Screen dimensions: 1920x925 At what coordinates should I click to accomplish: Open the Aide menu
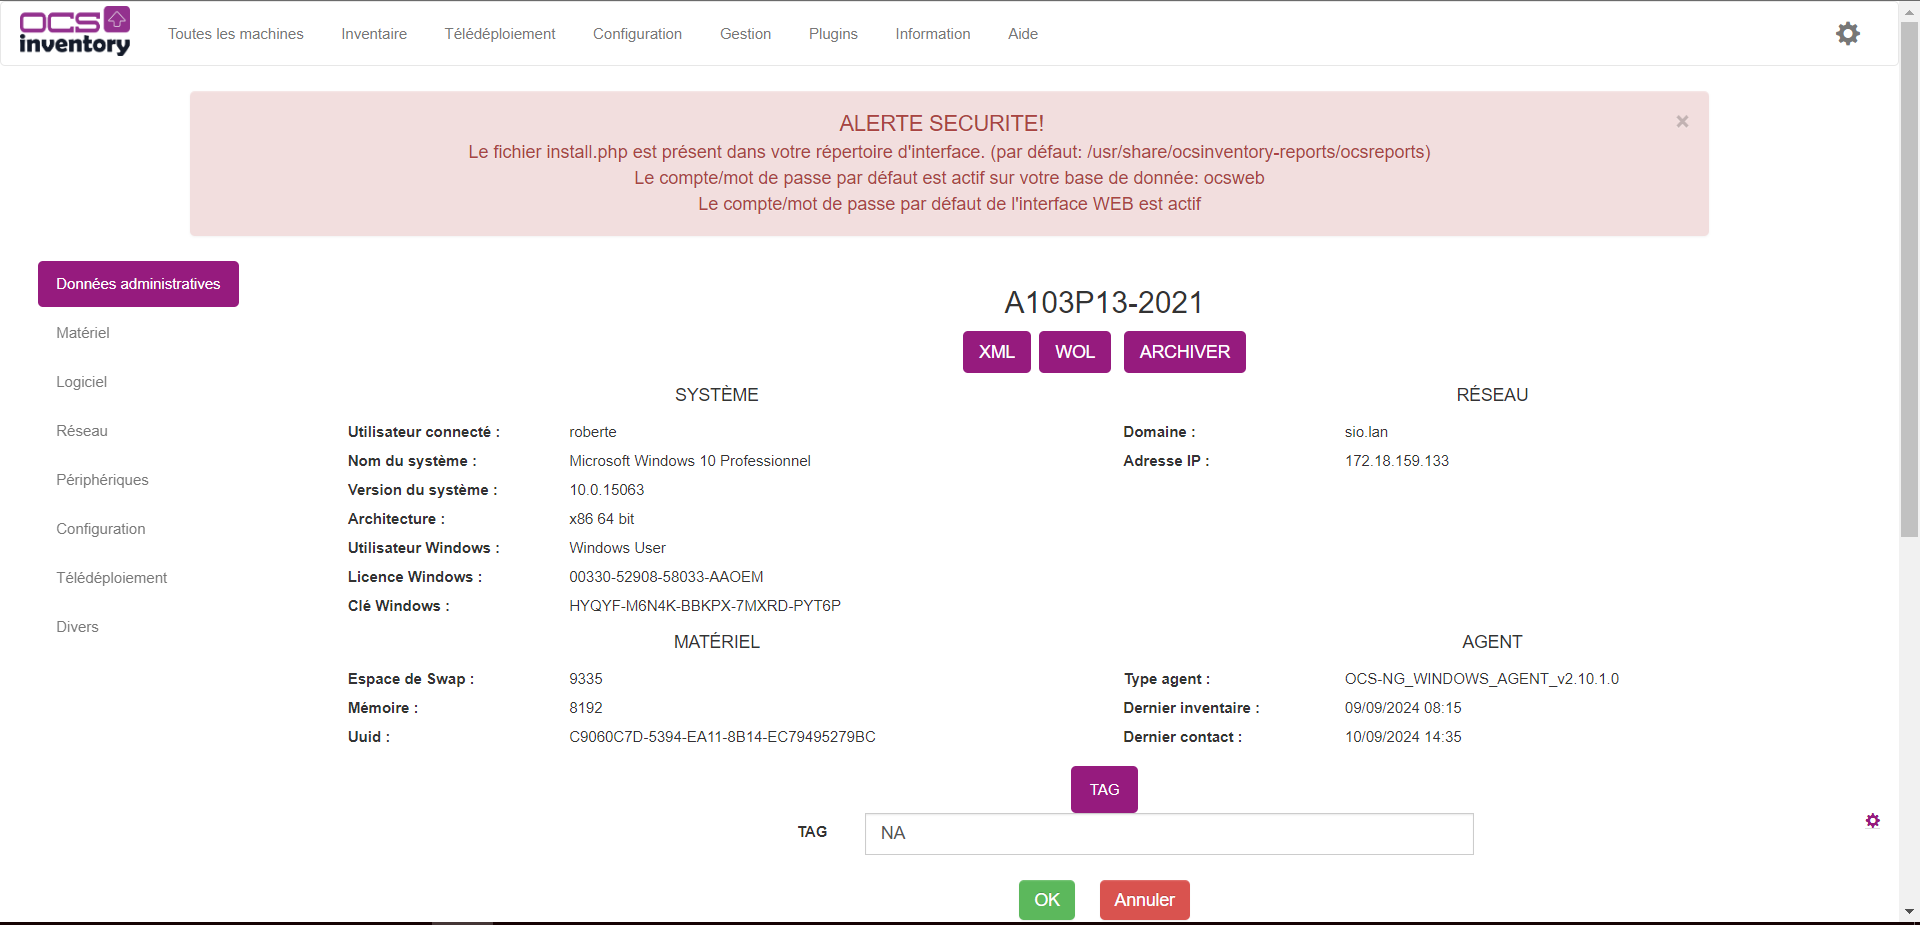click(1022, 33)
